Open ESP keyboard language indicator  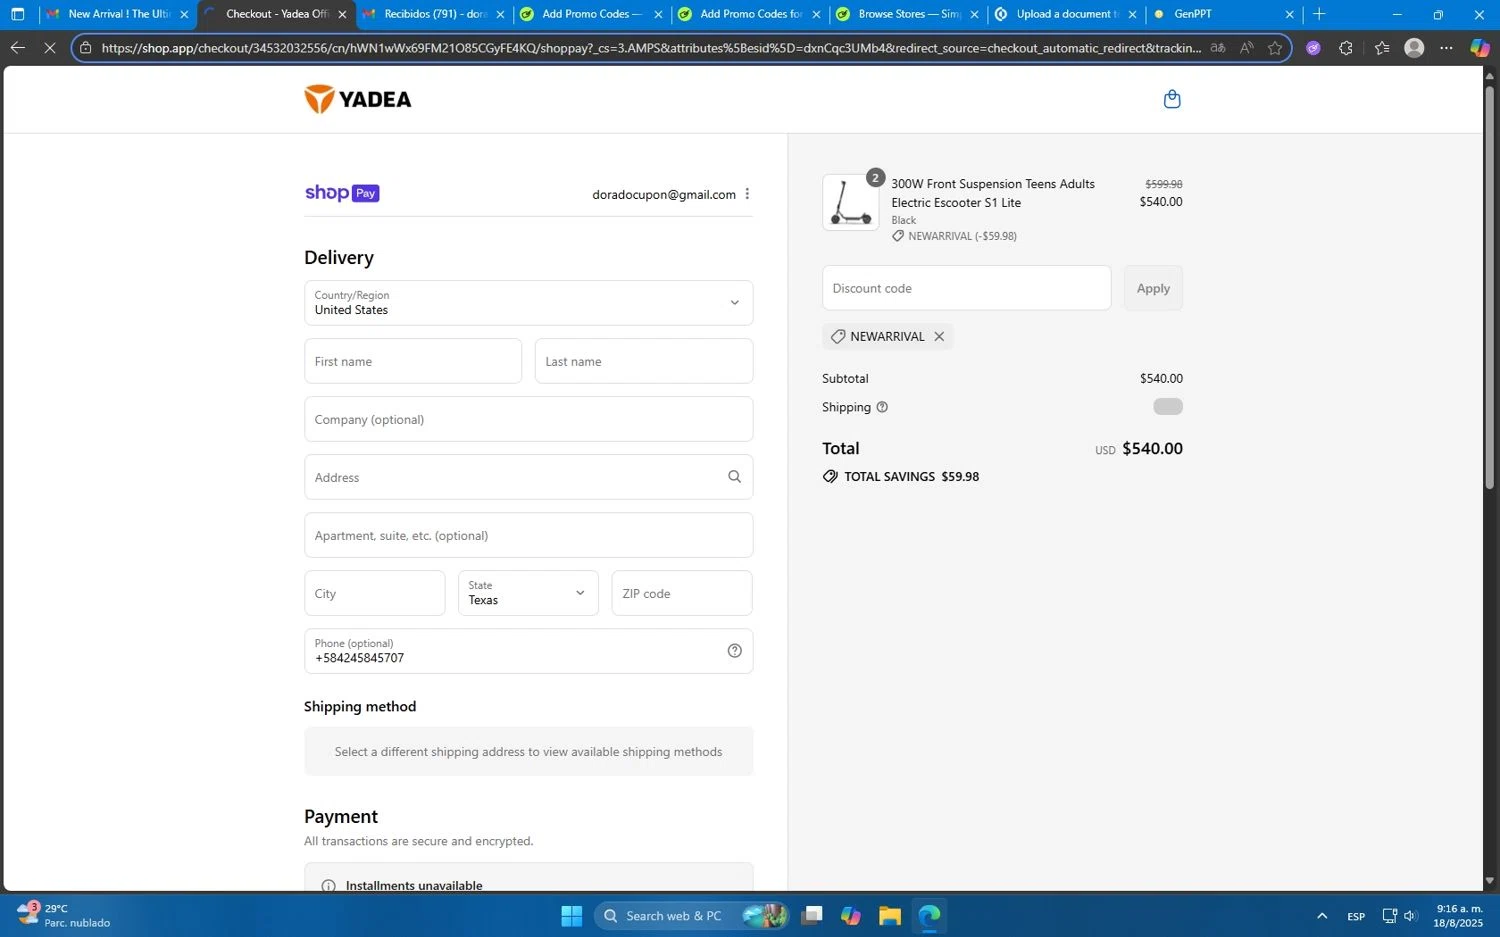pyautogui.click(x=1356, y=916)
